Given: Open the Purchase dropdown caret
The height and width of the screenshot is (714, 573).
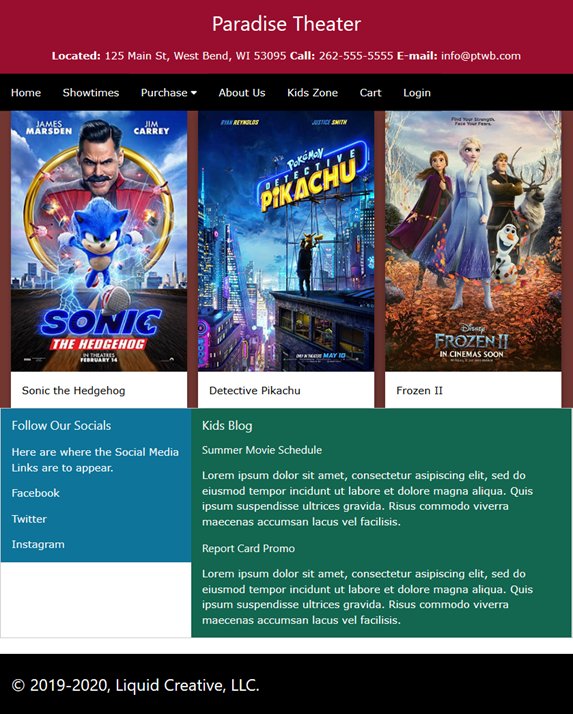Looking at the screenshot, I should [x=194, y=93].
